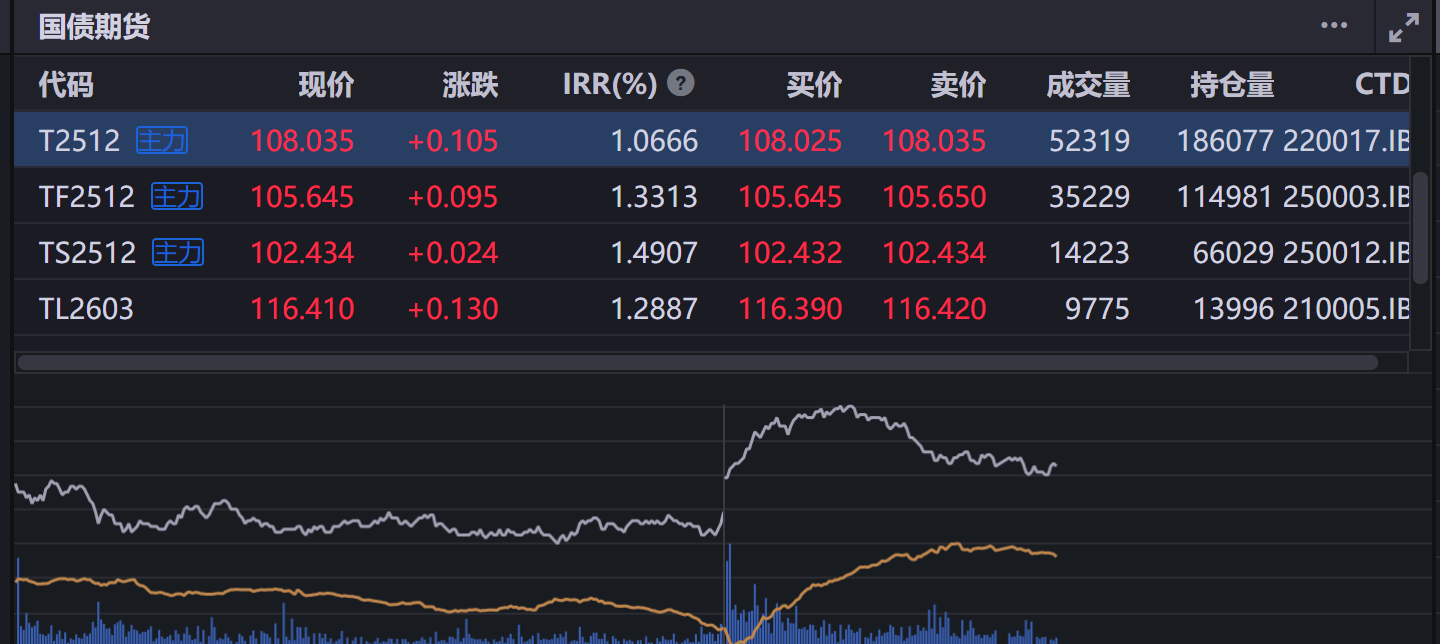
Task: Click volume value 14223
Action: coord(1090,252)
